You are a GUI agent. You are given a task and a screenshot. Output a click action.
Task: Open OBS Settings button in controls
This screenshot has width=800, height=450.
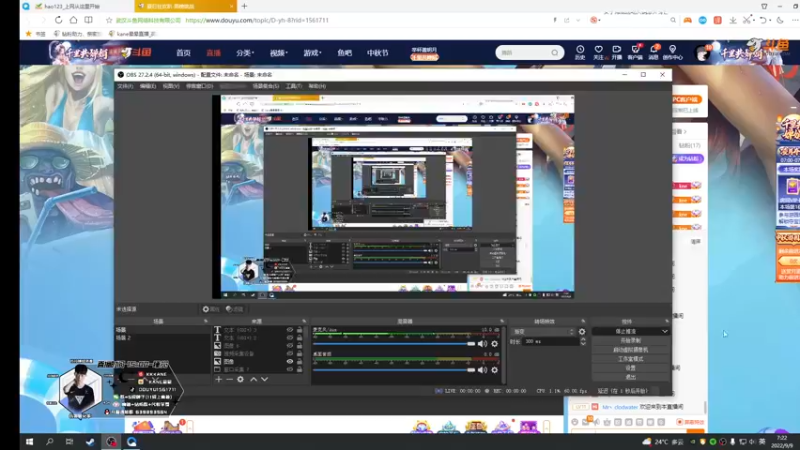tap(631, 368)
